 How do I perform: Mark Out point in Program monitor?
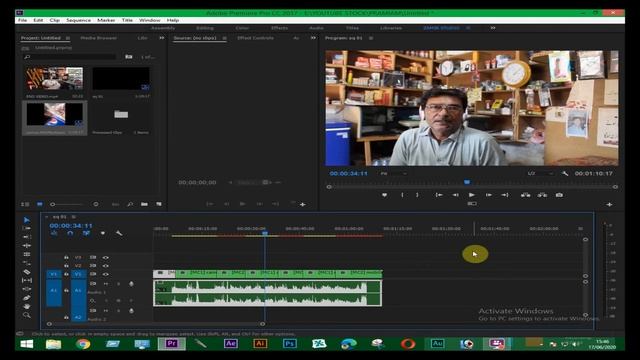417,195
